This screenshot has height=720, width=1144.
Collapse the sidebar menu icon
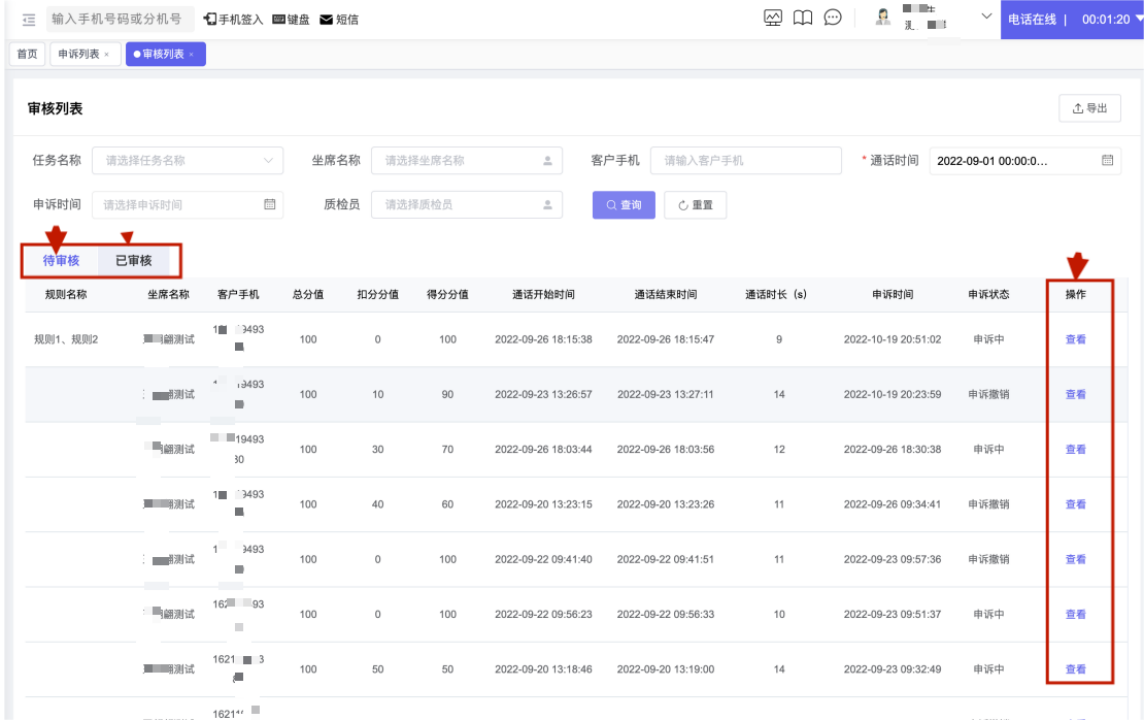point(28,20)
